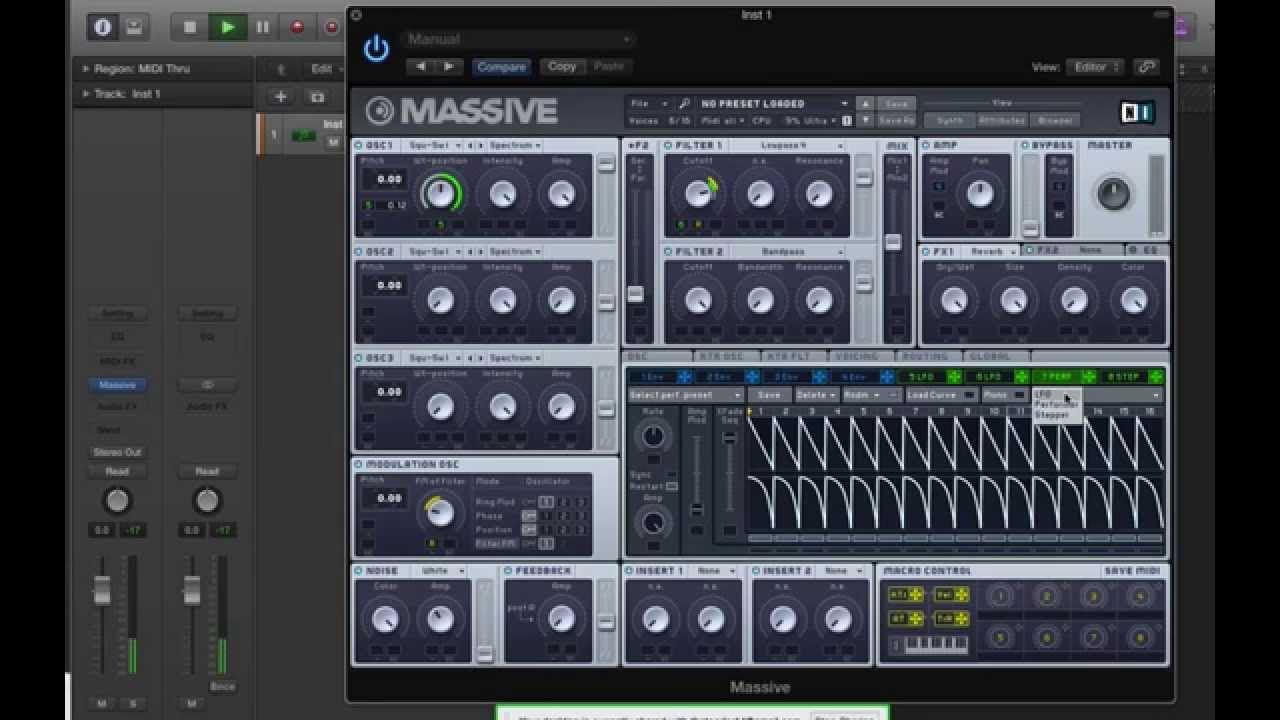Viewport: 1280px width, 720px height.
Task: Open the Select perf. preset dropdown
Action: click(685, 395)
